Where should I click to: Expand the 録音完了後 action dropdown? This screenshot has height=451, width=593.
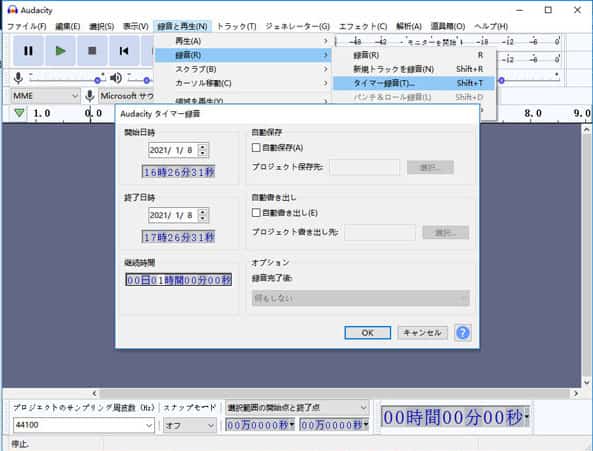[x=360, y=298]
